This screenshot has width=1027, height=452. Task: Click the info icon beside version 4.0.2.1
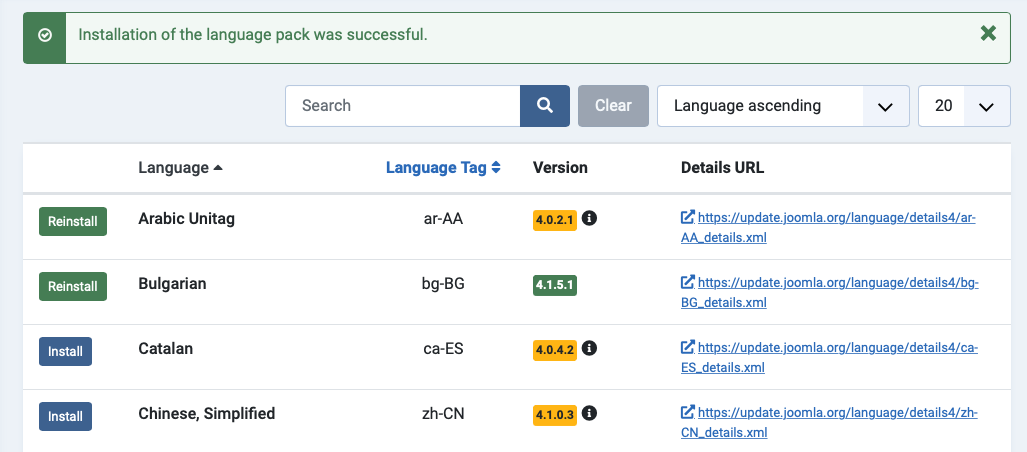click(x=589, y=218)
